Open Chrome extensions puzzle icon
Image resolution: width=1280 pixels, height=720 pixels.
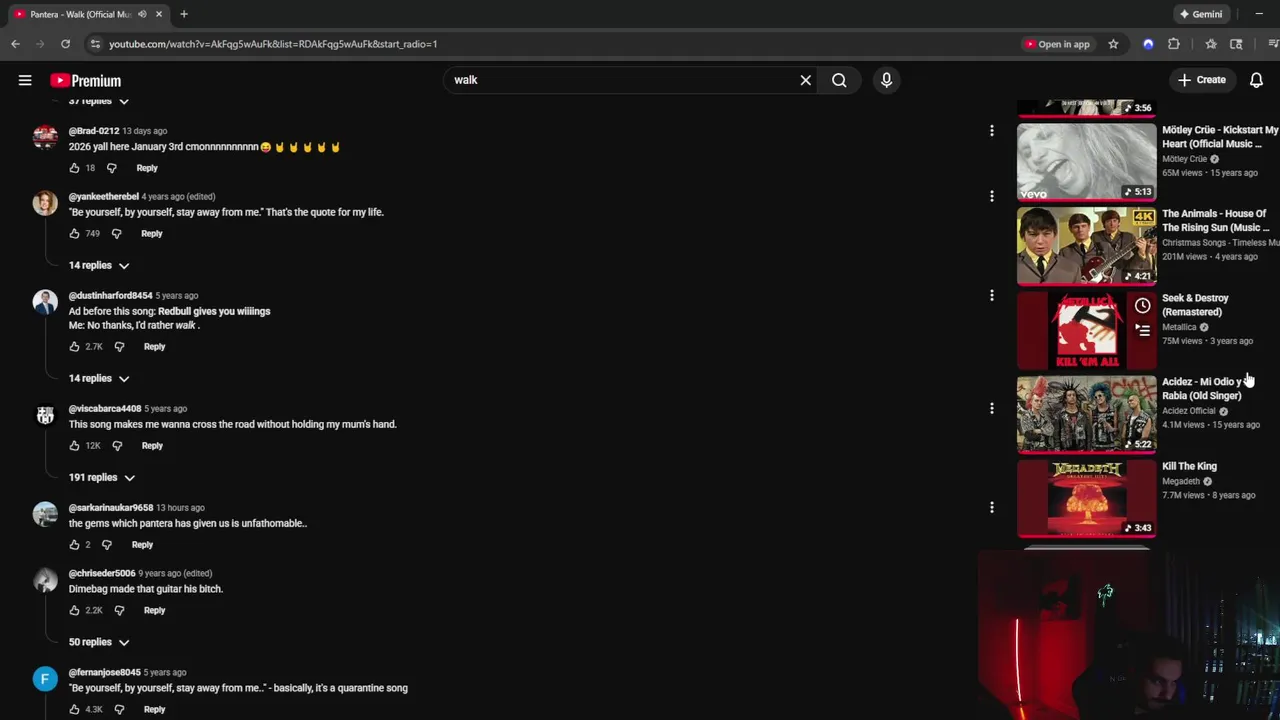pyautogui.click(x=1174, y=44)
